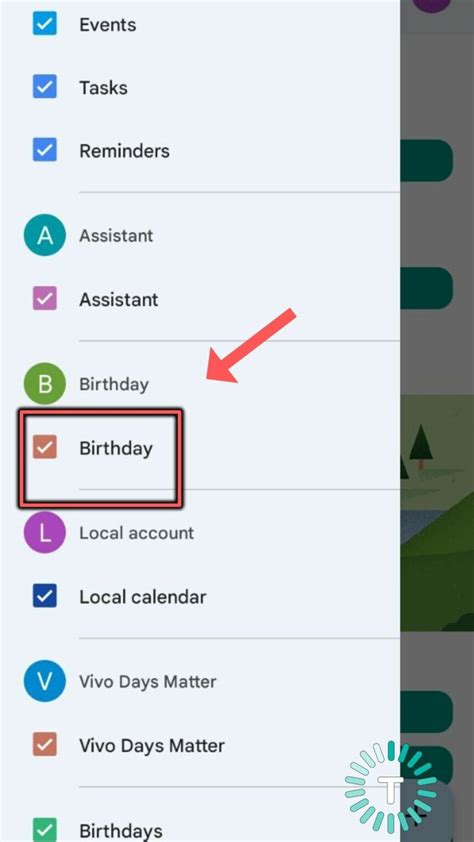Tap the Local calendar label
Screen dimensions: 474x842
143,597
